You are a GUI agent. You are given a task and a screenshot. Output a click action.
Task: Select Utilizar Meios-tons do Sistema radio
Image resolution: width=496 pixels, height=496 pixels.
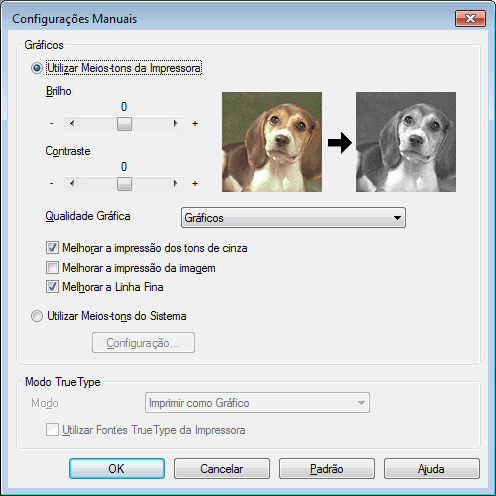37,316
